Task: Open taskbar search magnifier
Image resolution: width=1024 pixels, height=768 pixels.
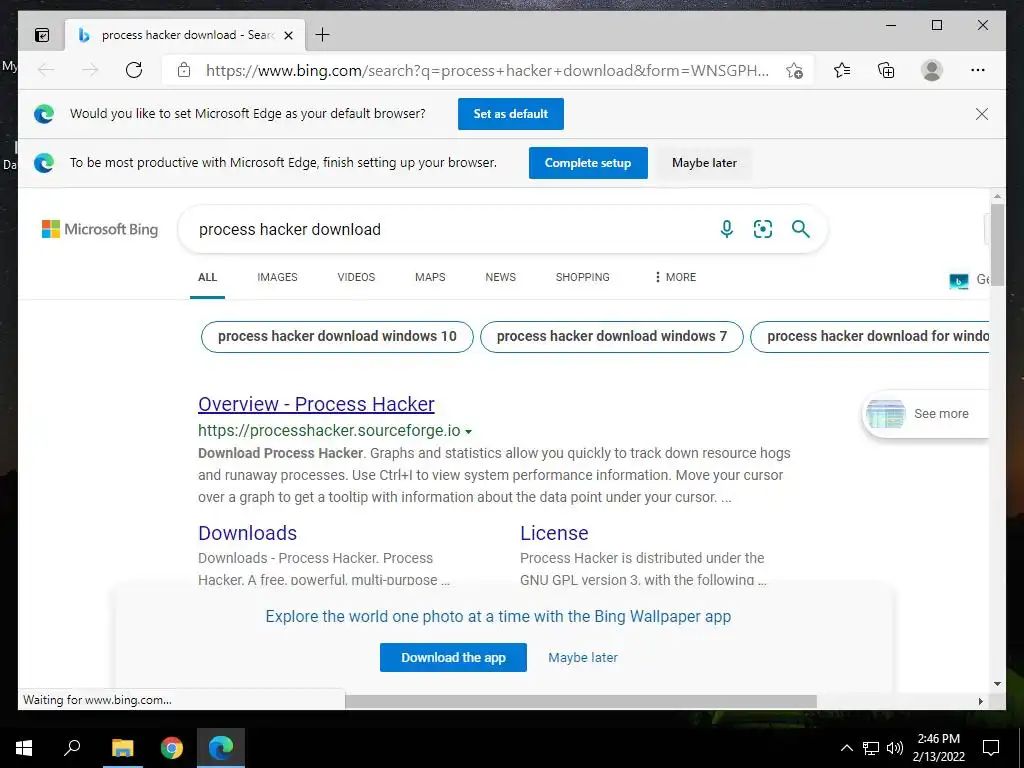Action: coord(72,747)
